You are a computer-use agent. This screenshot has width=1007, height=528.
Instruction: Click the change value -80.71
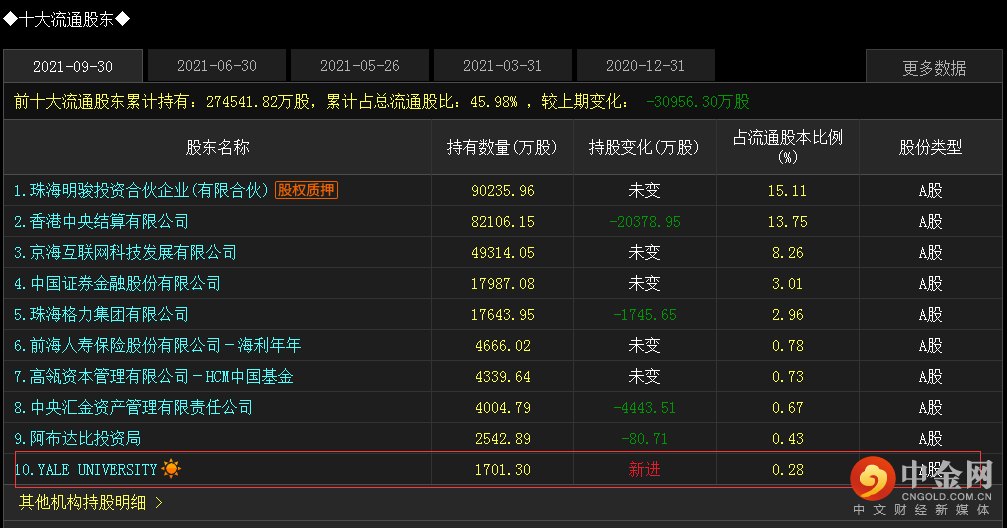[645, 439]
